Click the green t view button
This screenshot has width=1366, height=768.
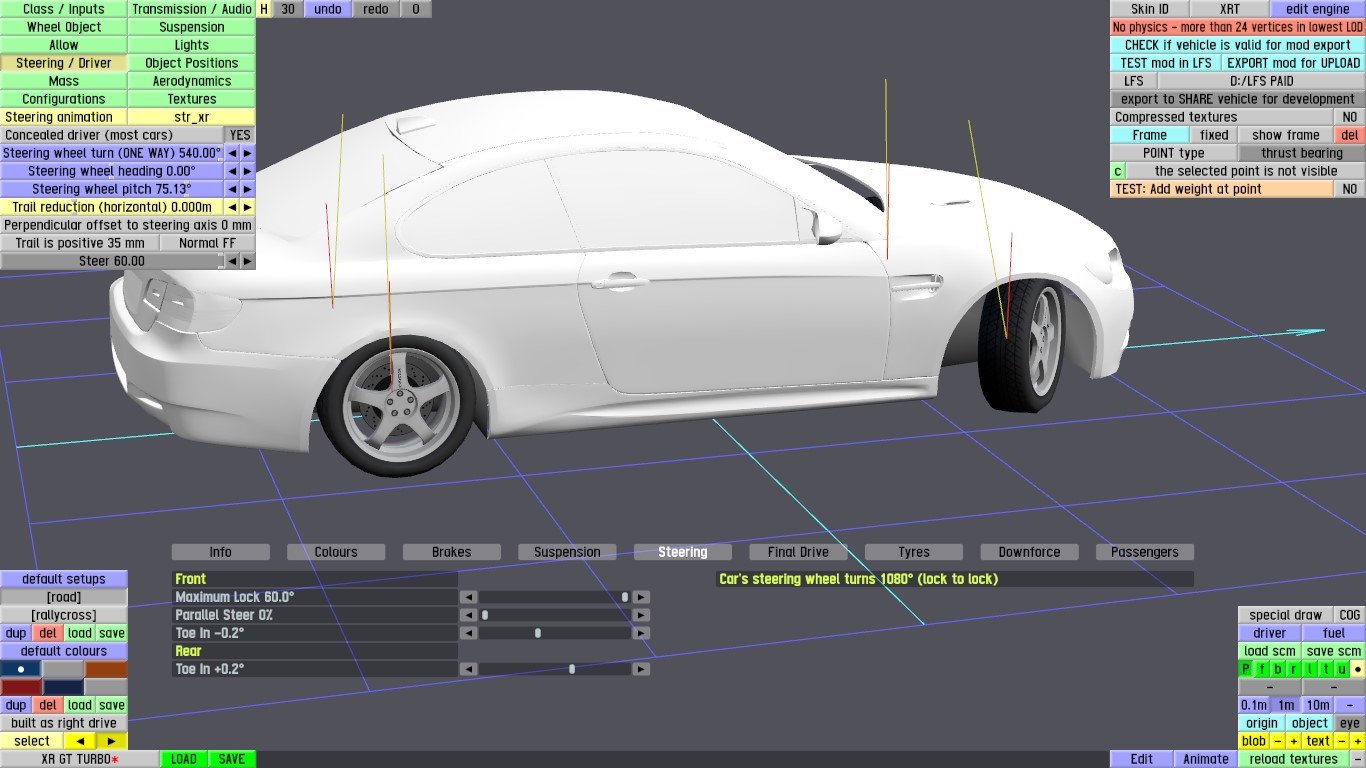point(1326,669)
